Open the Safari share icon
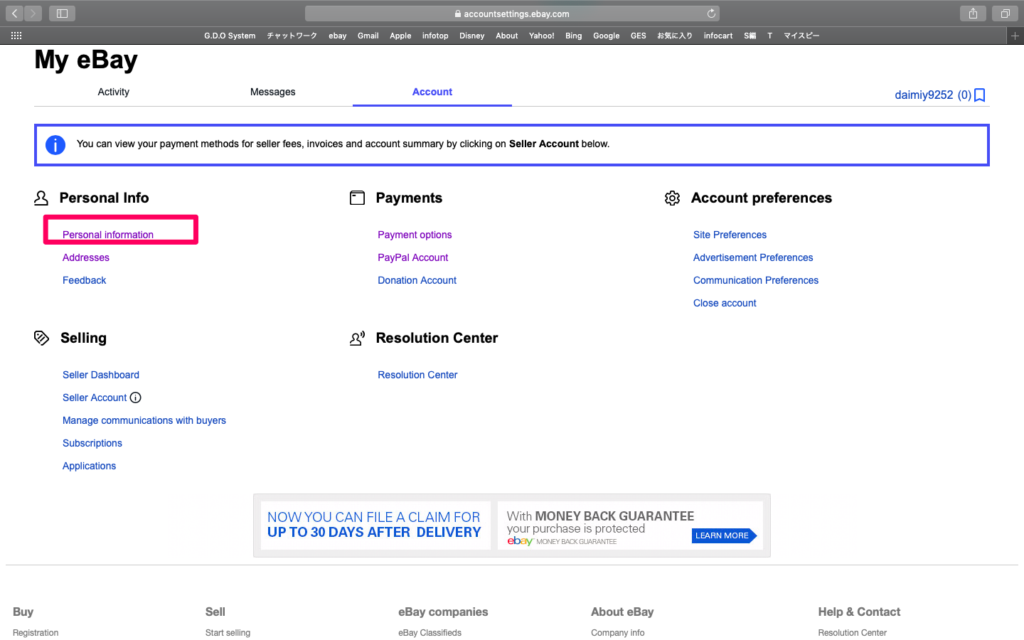This screenshot has height=640, width=1024. pyautogui.click(x=972, y=13)
